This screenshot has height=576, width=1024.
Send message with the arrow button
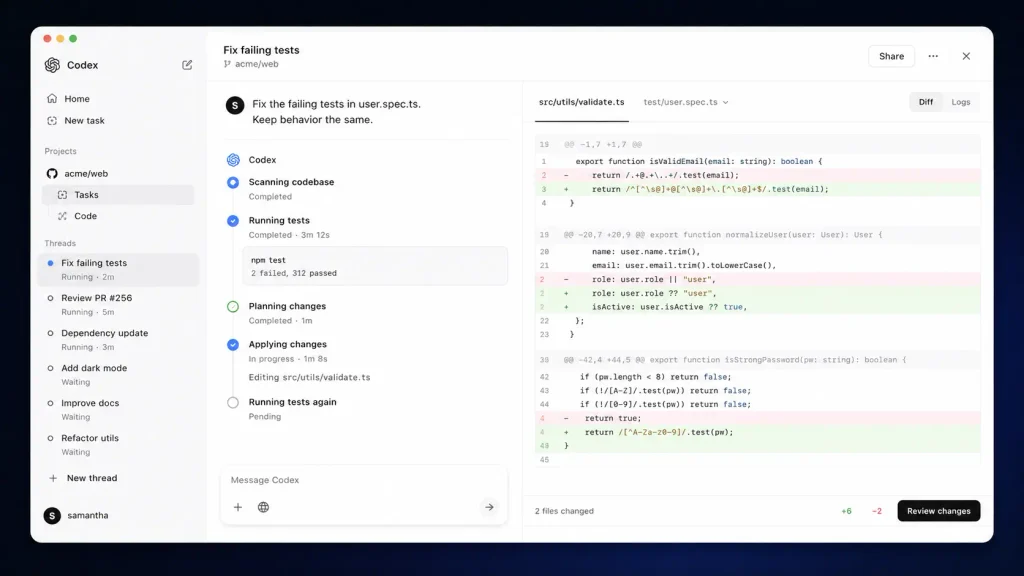coord(489,507)
